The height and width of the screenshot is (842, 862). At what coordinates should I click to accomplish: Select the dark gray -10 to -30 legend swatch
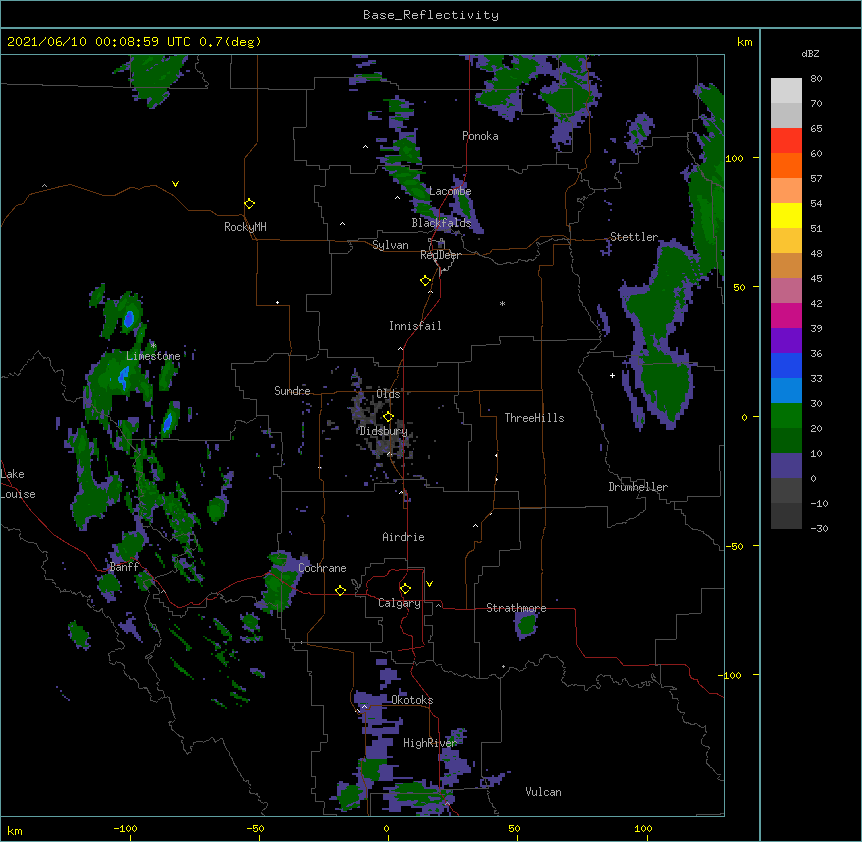click(786, 516)
